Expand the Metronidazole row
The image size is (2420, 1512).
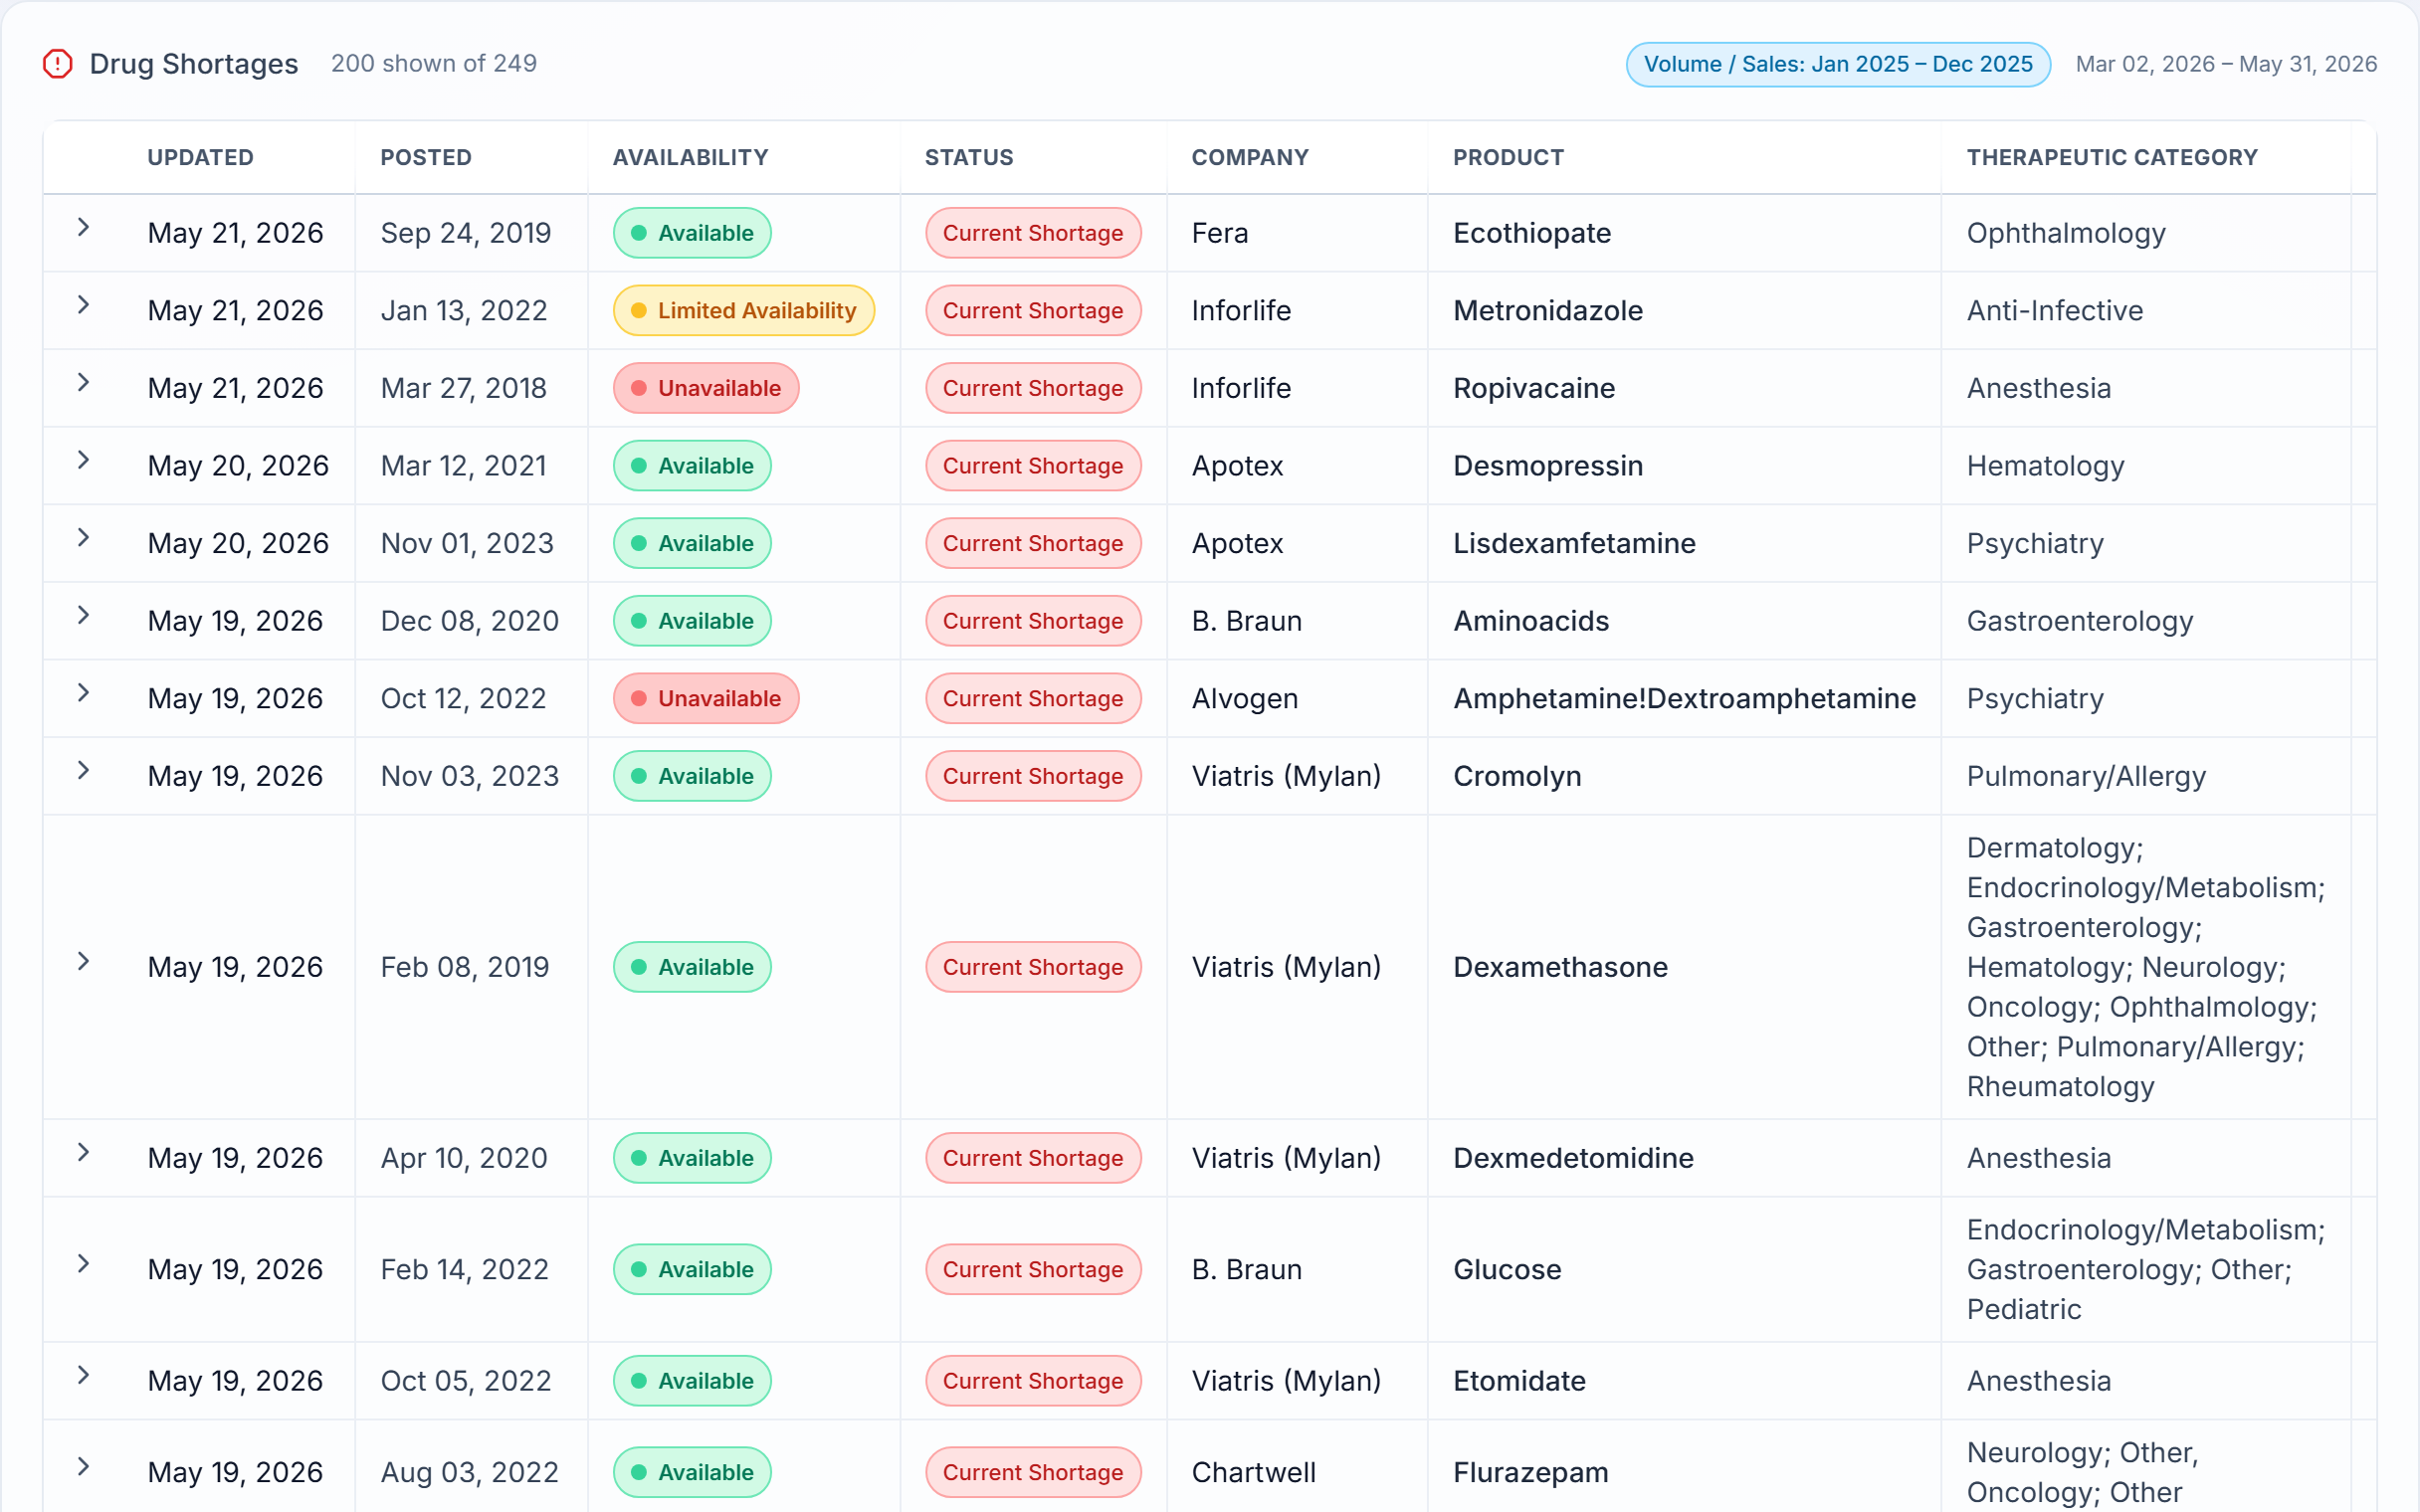84,305
